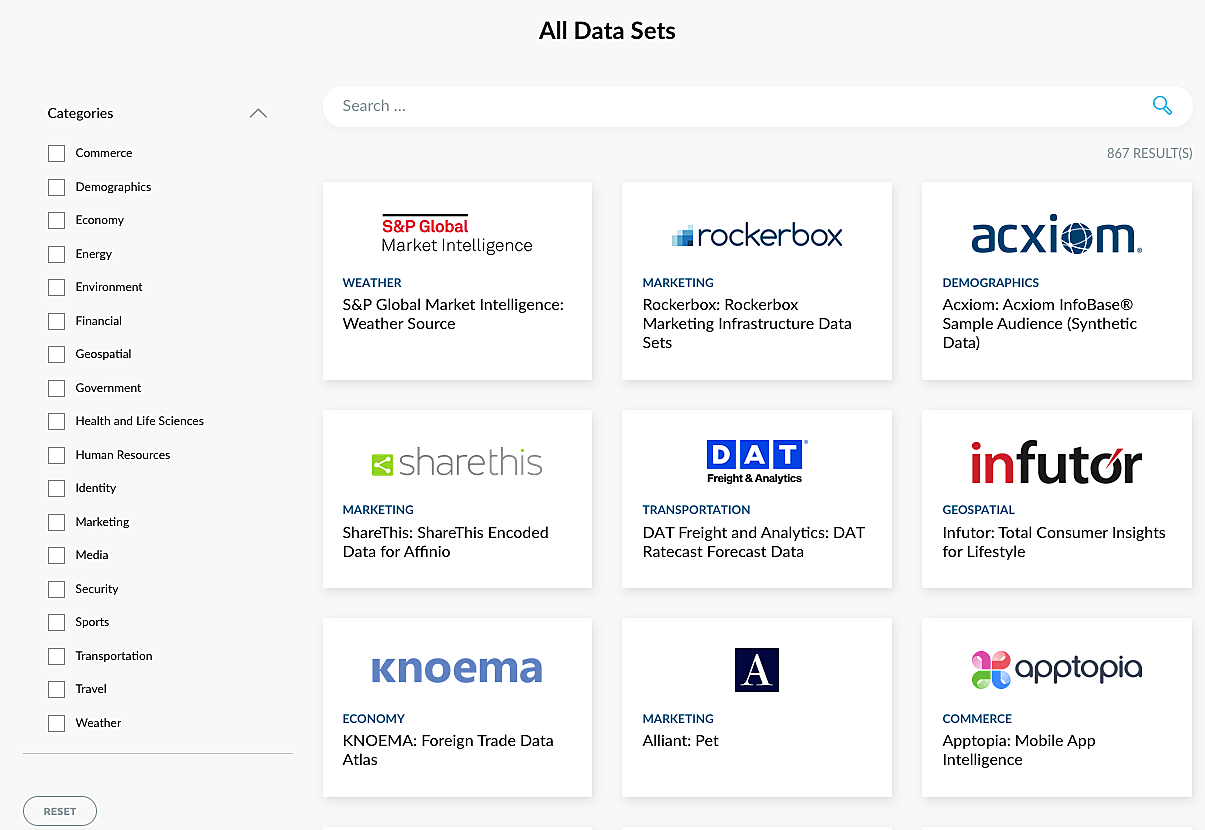Screen dimensions: 1205x830
Task: Click the All Data Sets heading
Action: coord(607,31)
